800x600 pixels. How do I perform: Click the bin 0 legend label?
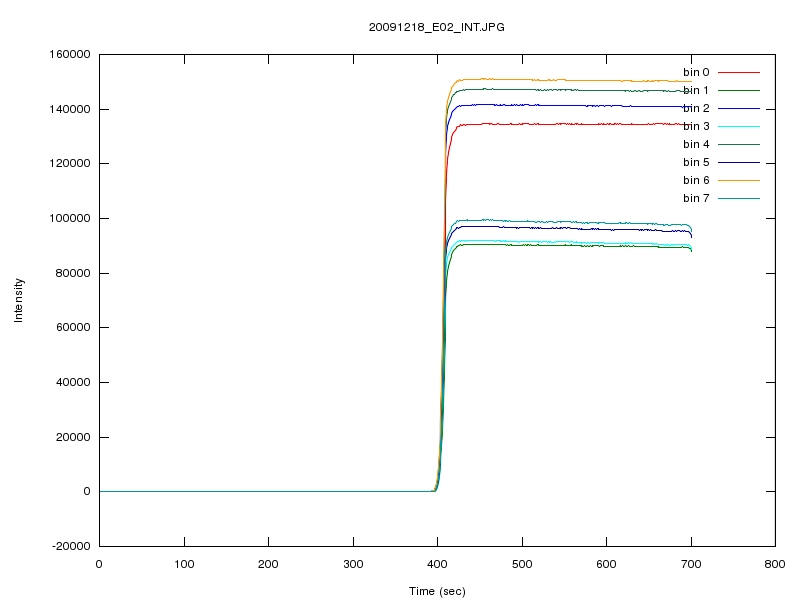(696, 72)
